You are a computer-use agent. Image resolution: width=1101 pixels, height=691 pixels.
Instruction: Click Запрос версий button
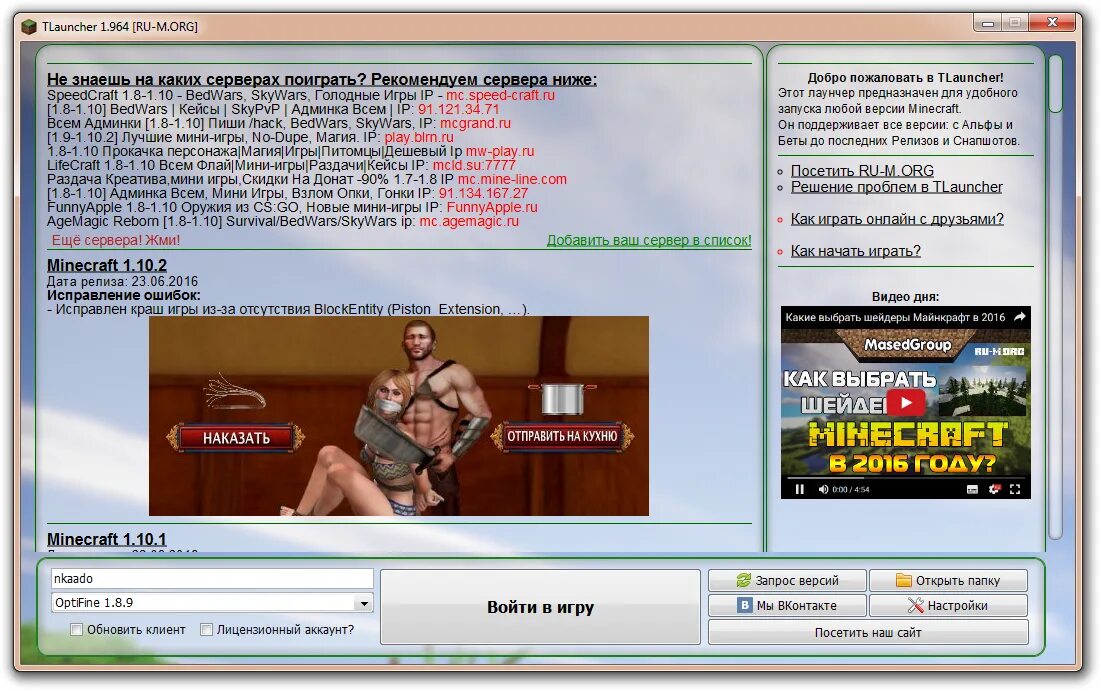pos(787,581)
